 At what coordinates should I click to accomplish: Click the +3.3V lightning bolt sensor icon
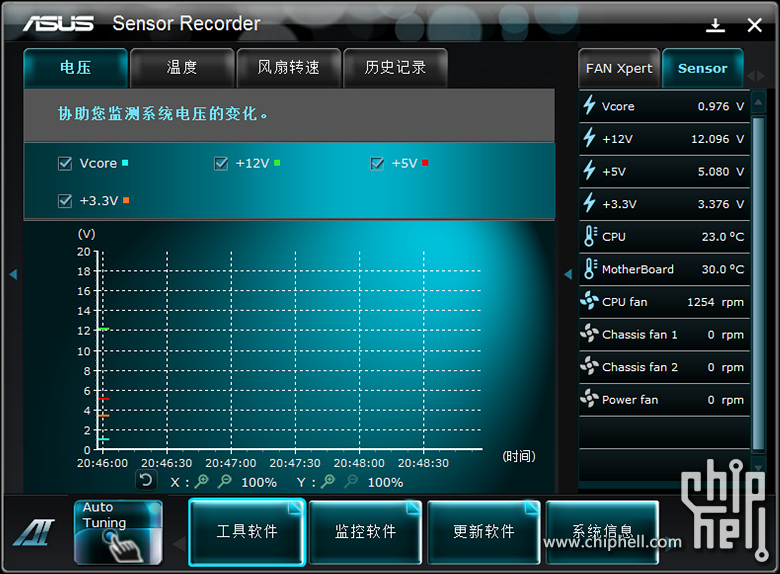coord(589,203)
